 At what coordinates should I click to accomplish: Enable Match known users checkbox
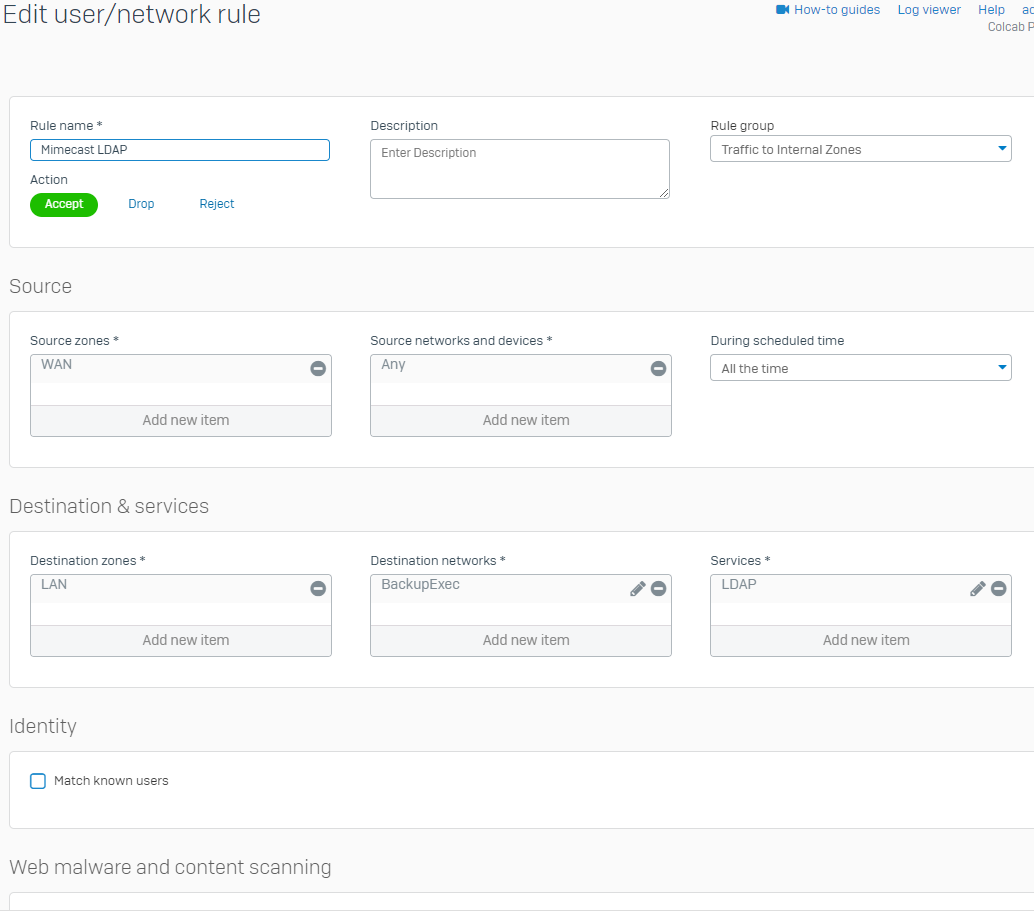coord(38,781)
